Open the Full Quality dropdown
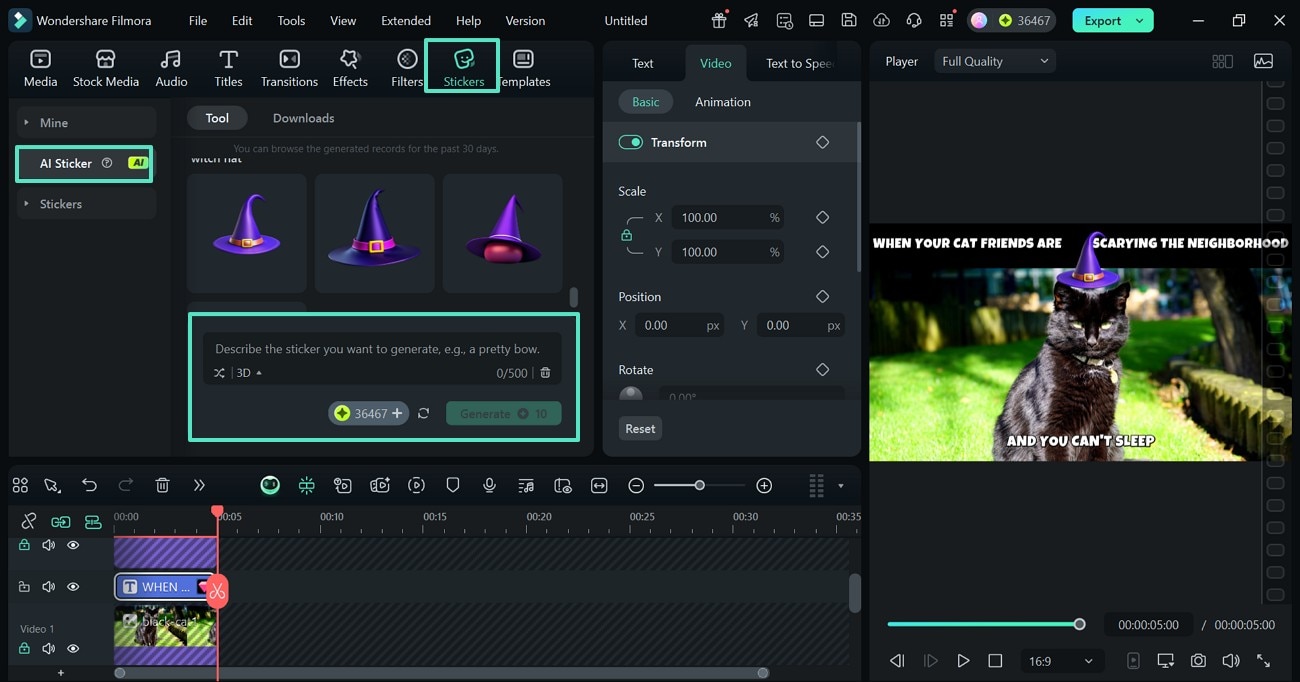 [995, 61]
